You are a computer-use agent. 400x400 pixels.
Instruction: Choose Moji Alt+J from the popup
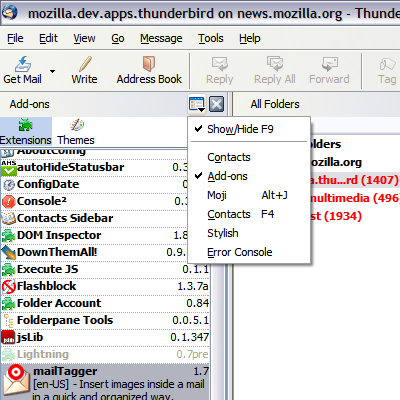(x=249, y=195)
